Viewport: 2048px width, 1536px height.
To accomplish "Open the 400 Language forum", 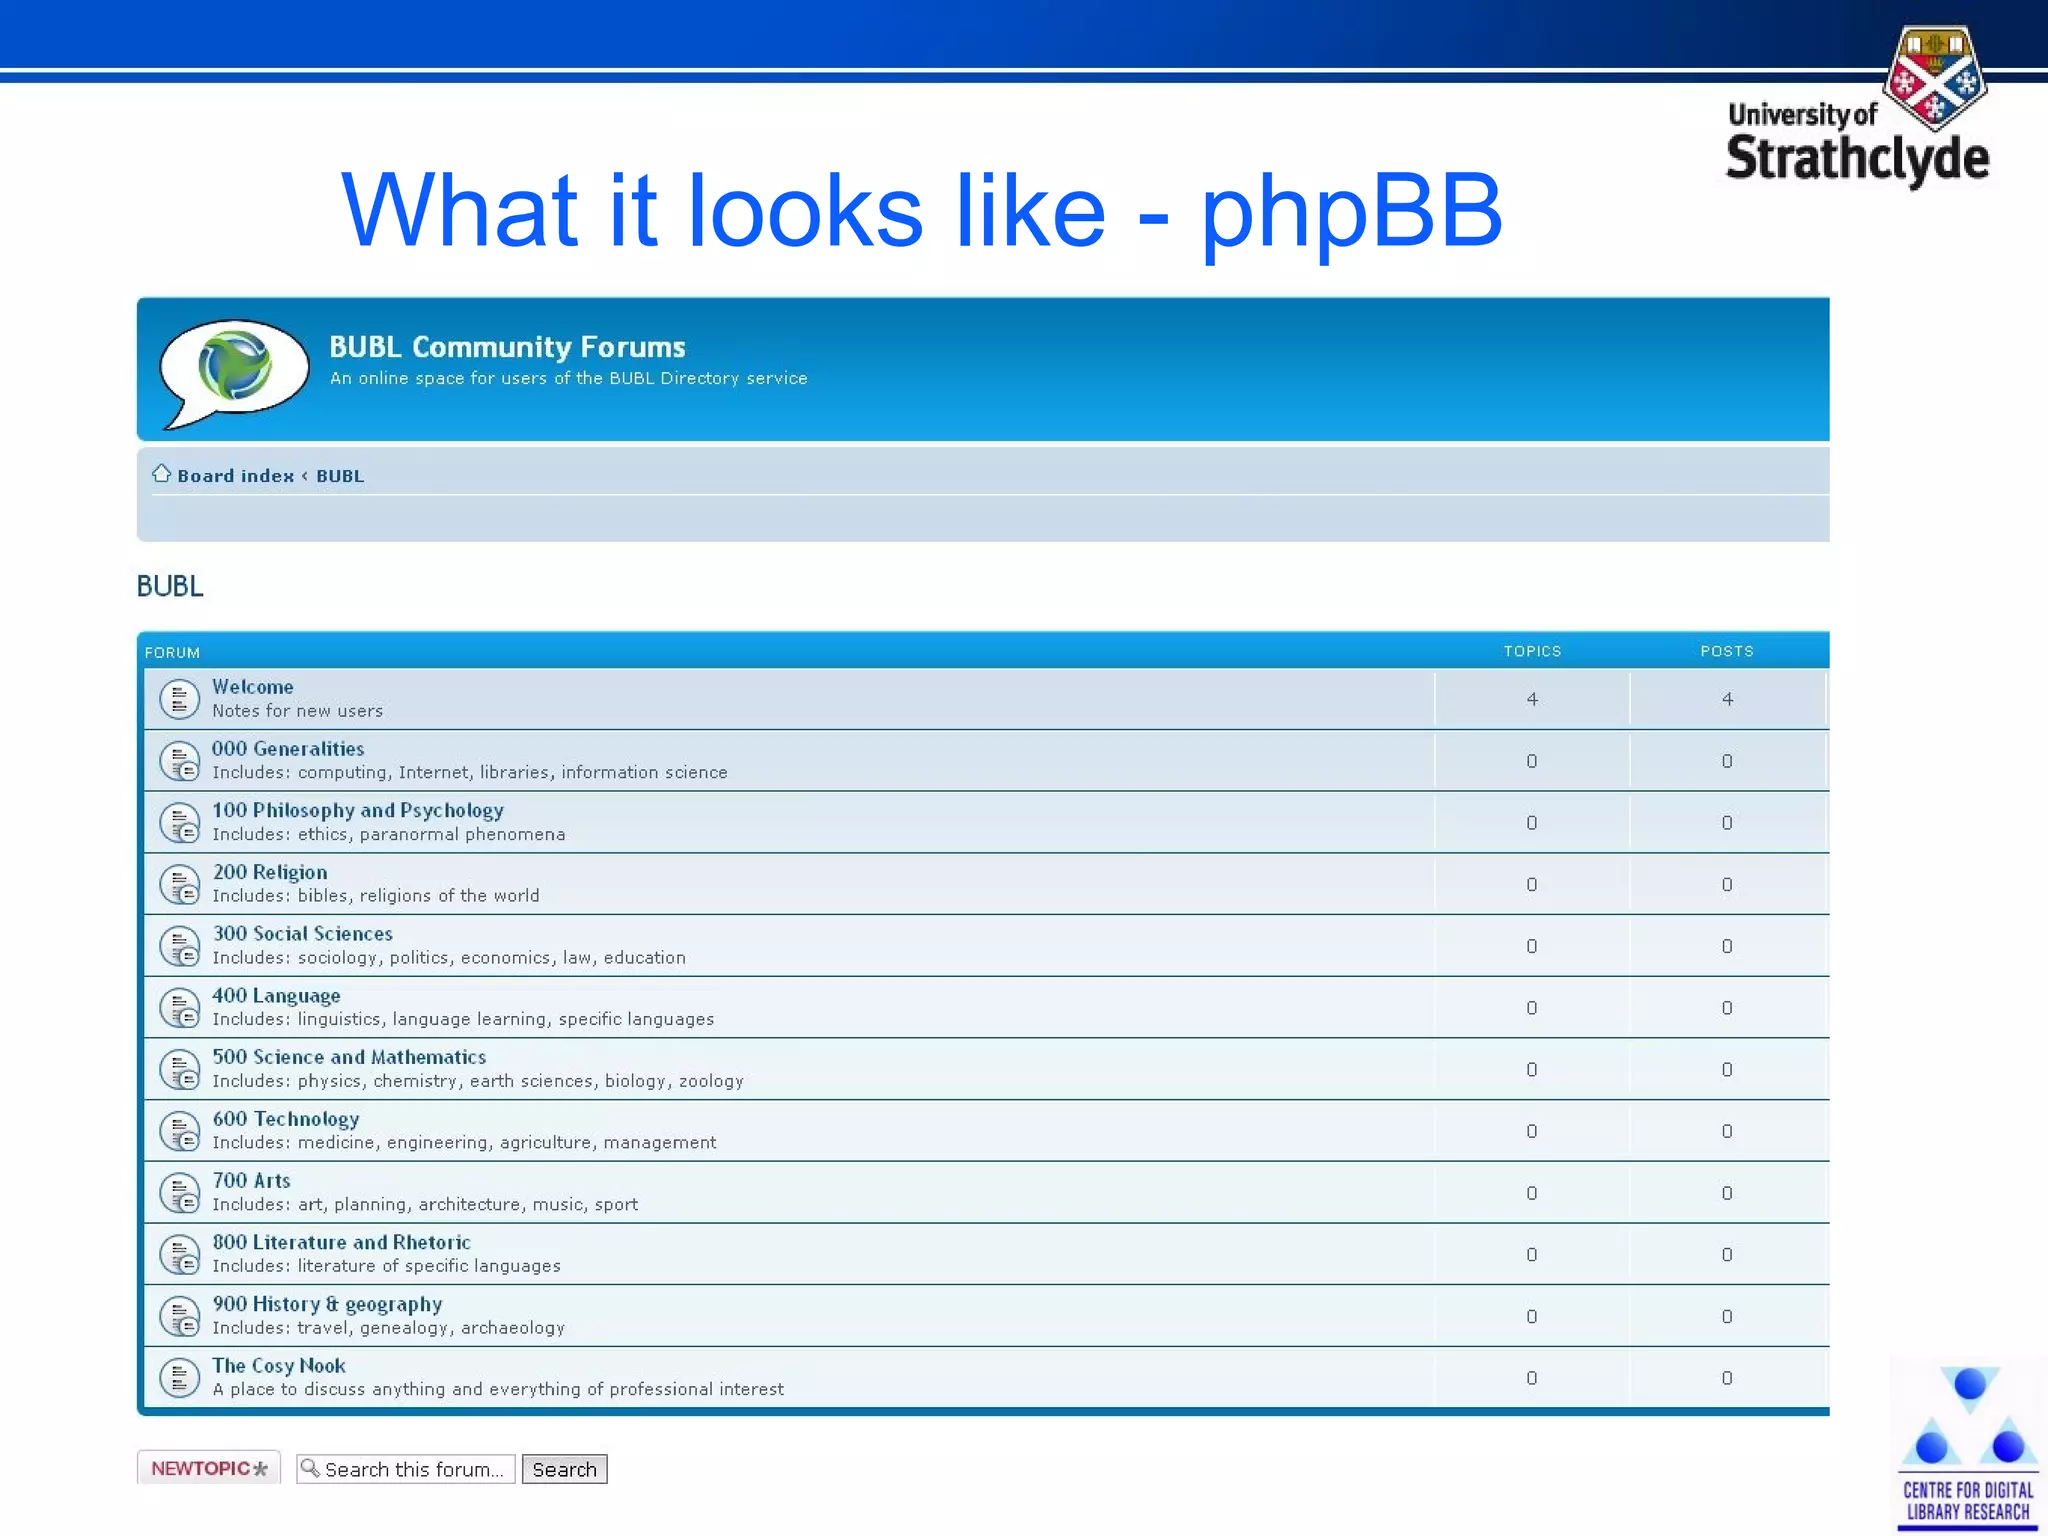I will 276,996.
